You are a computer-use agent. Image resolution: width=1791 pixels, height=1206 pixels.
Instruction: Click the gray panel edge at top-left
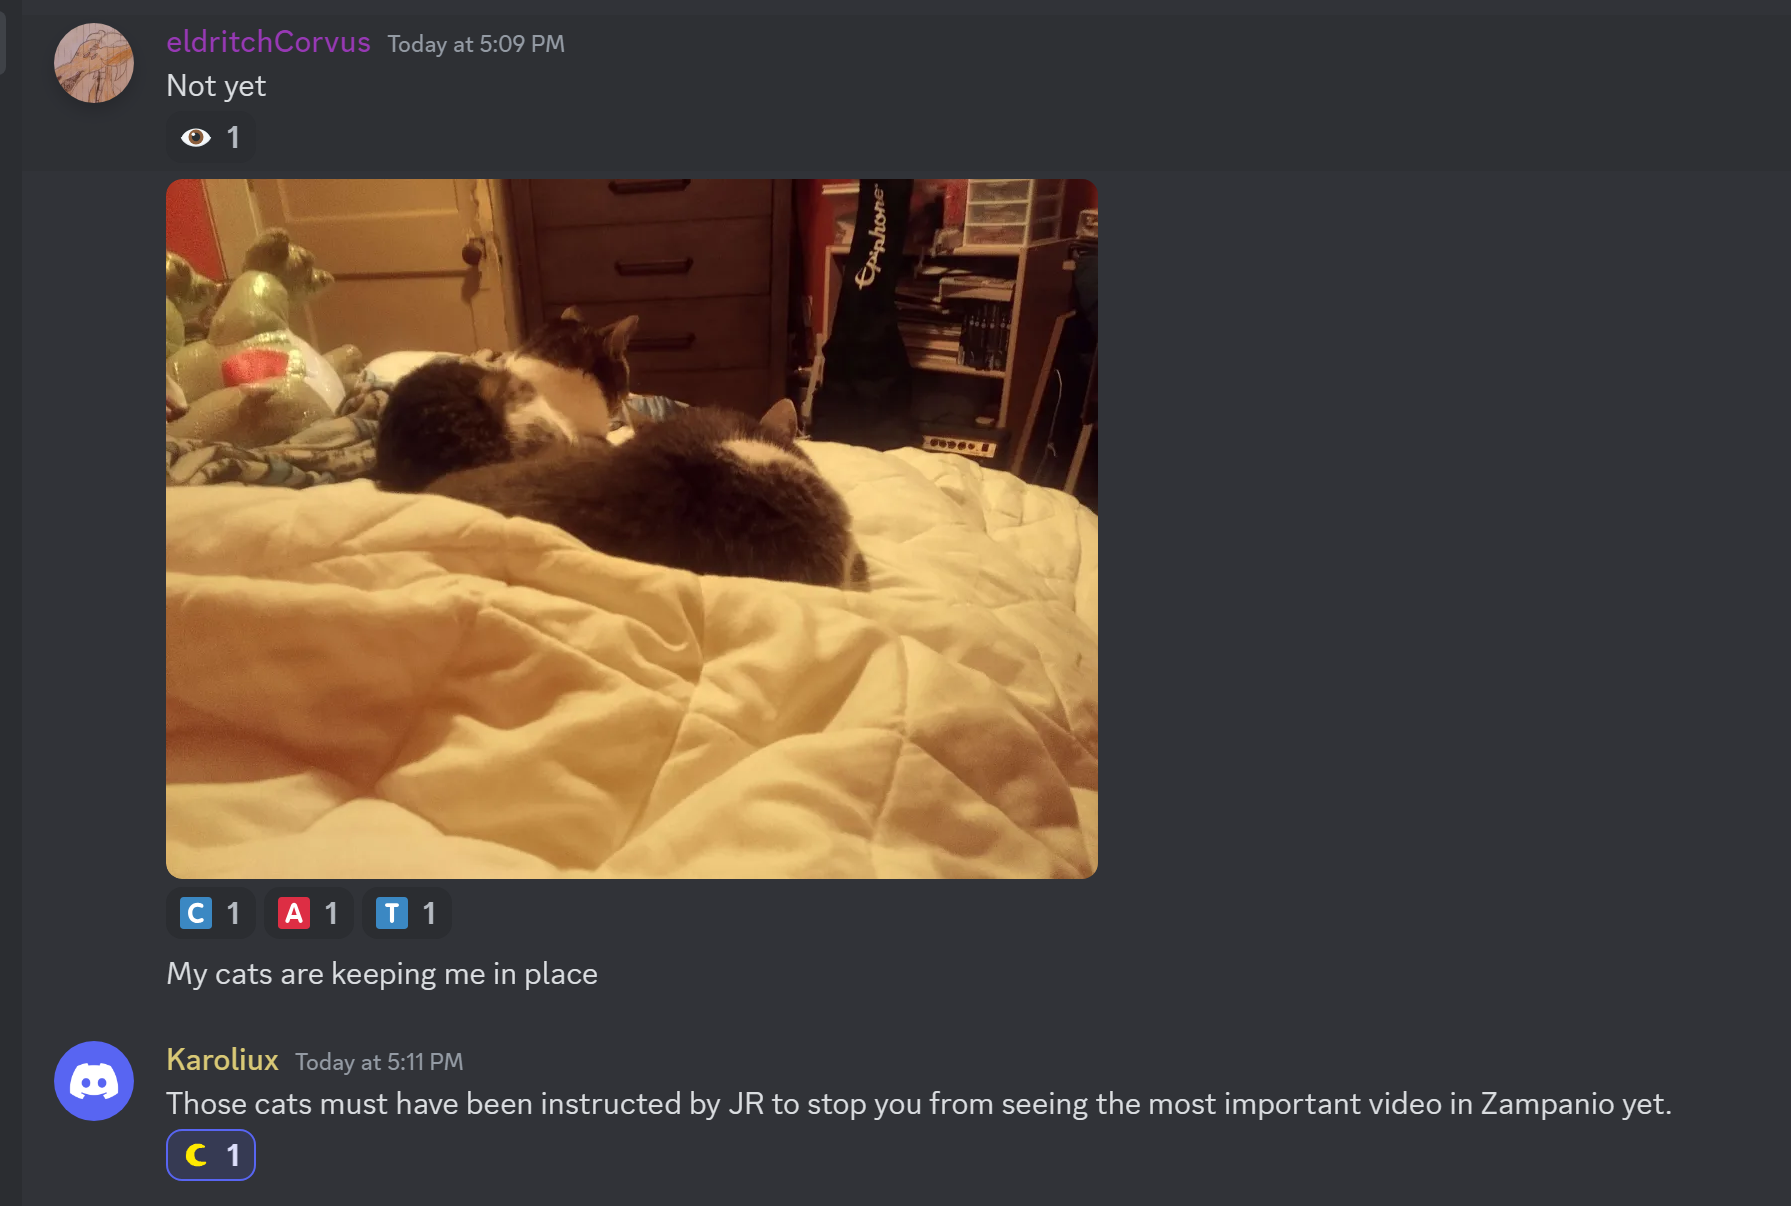click(3, 36)
